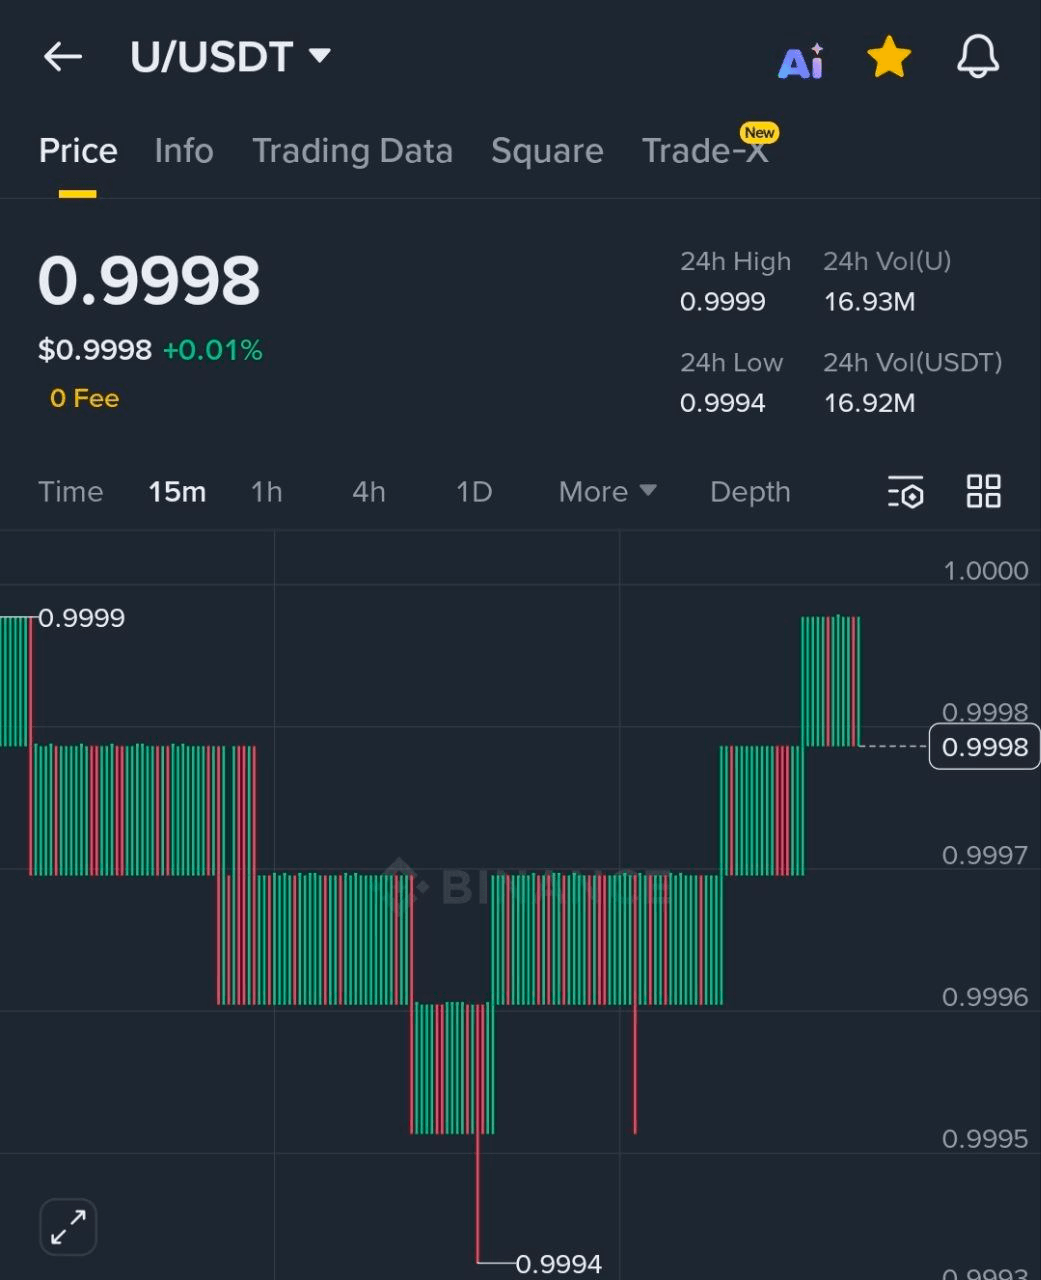Screen dimensions: 1041x1280
Task: Select the 1D candle interval
Action: [x=473, y=492]
